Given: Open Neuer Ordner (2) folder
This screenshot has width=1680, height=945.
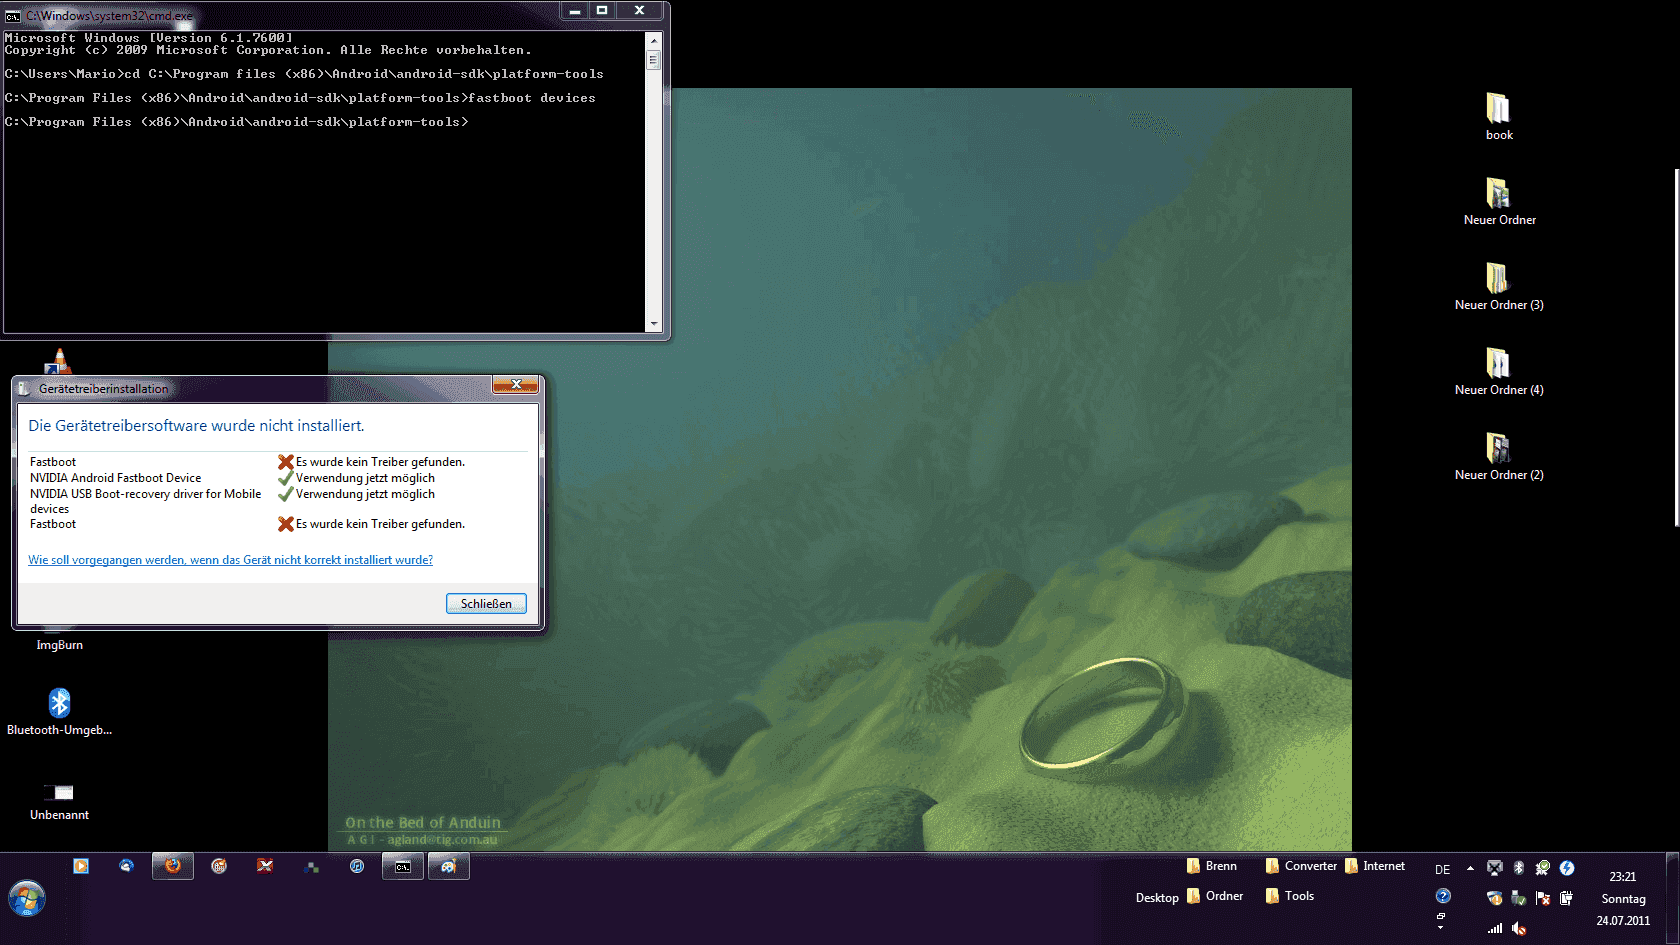Looking at the screenshot, I should [x=1499, y=456].
